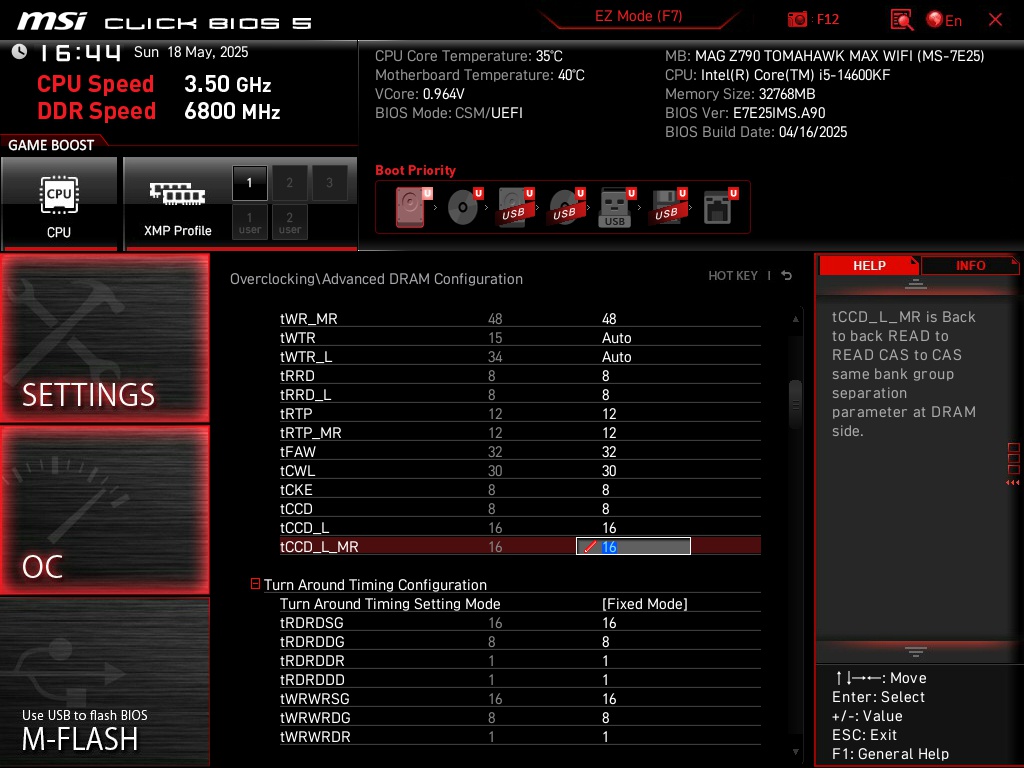Select the tWTR_L Auto value
The height and width of the screenshot is (768, 1024).
click(616, 357)
